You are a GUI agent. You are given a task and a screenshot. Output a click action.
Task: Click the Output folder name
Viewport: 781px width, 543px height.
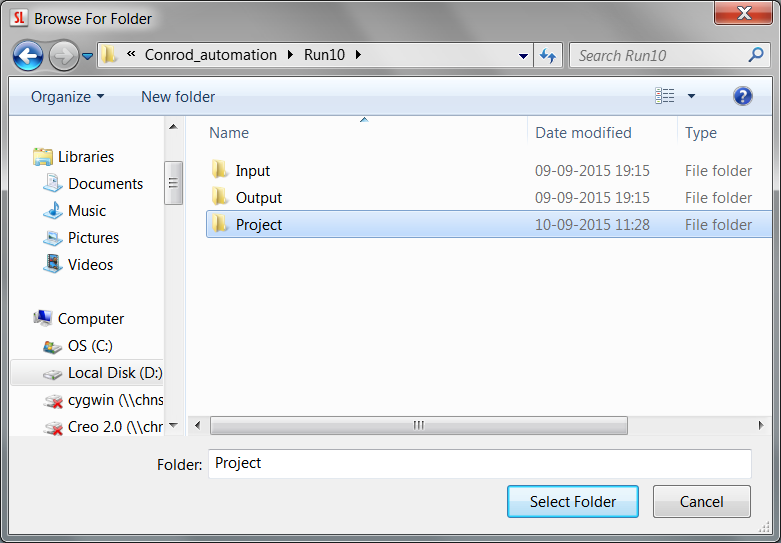259,198
